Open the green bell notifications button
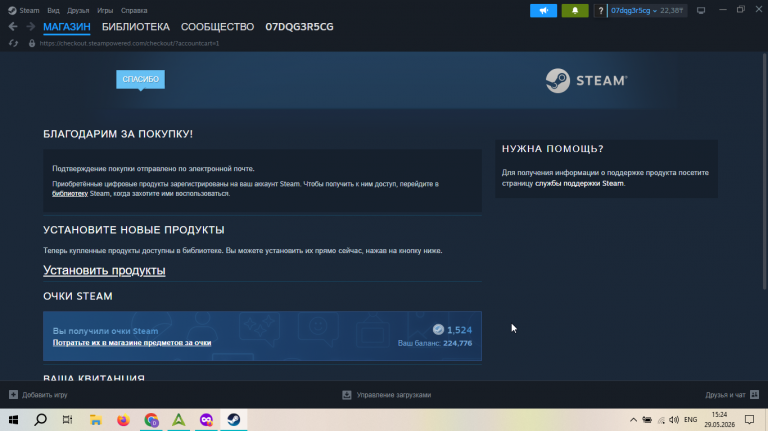This screenshot has height=431, width=768. click(575, 10)
